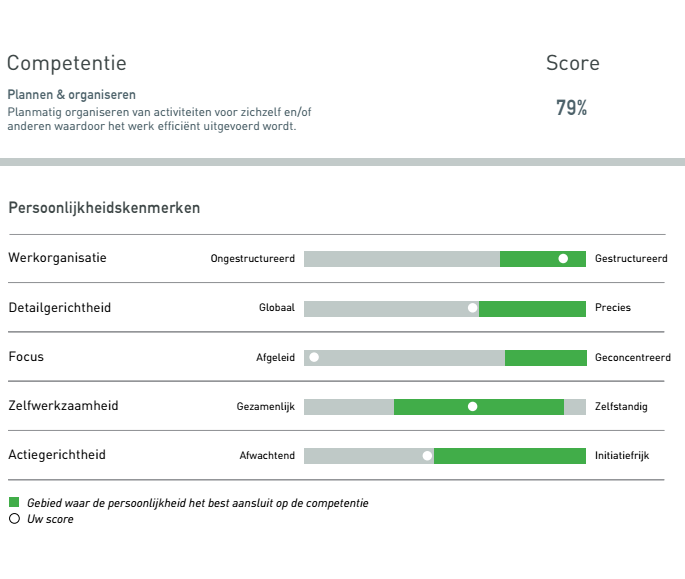Click the Persoonlijkheidskenmerken section heading
The width and height of the screenshot is (685, 579).
(x=104, y=208)
